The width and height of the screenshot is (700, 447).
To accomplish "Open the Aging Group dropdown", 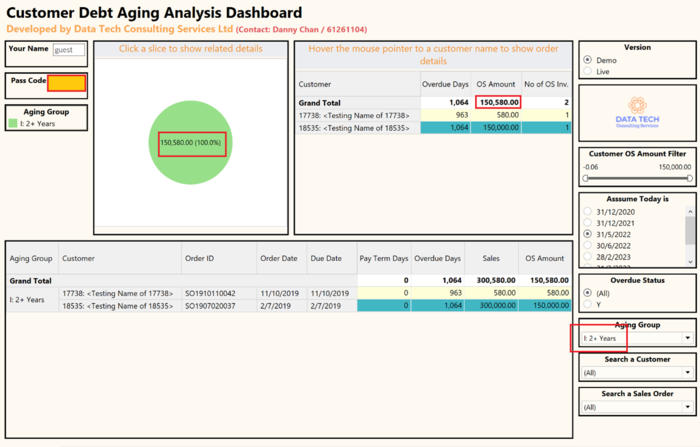I will tap(688, 339).
